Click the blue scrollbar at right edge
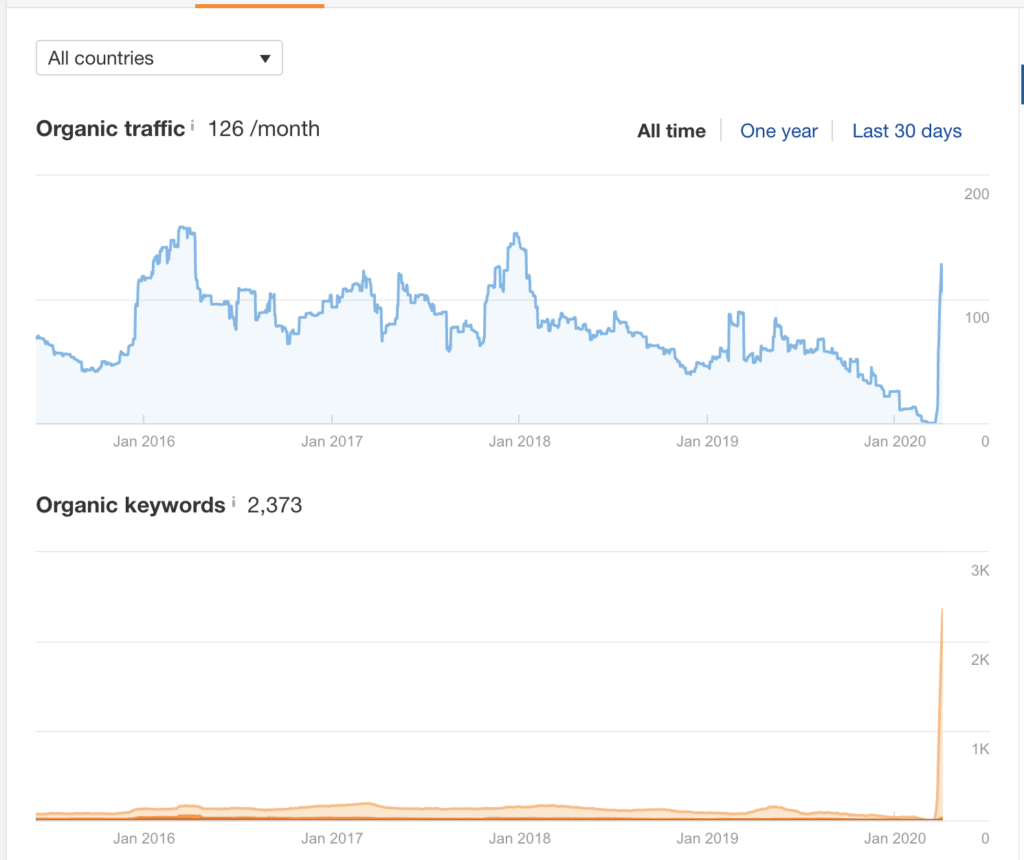The width and height of the screenshot is (1024, 860). click(1021, 84)
